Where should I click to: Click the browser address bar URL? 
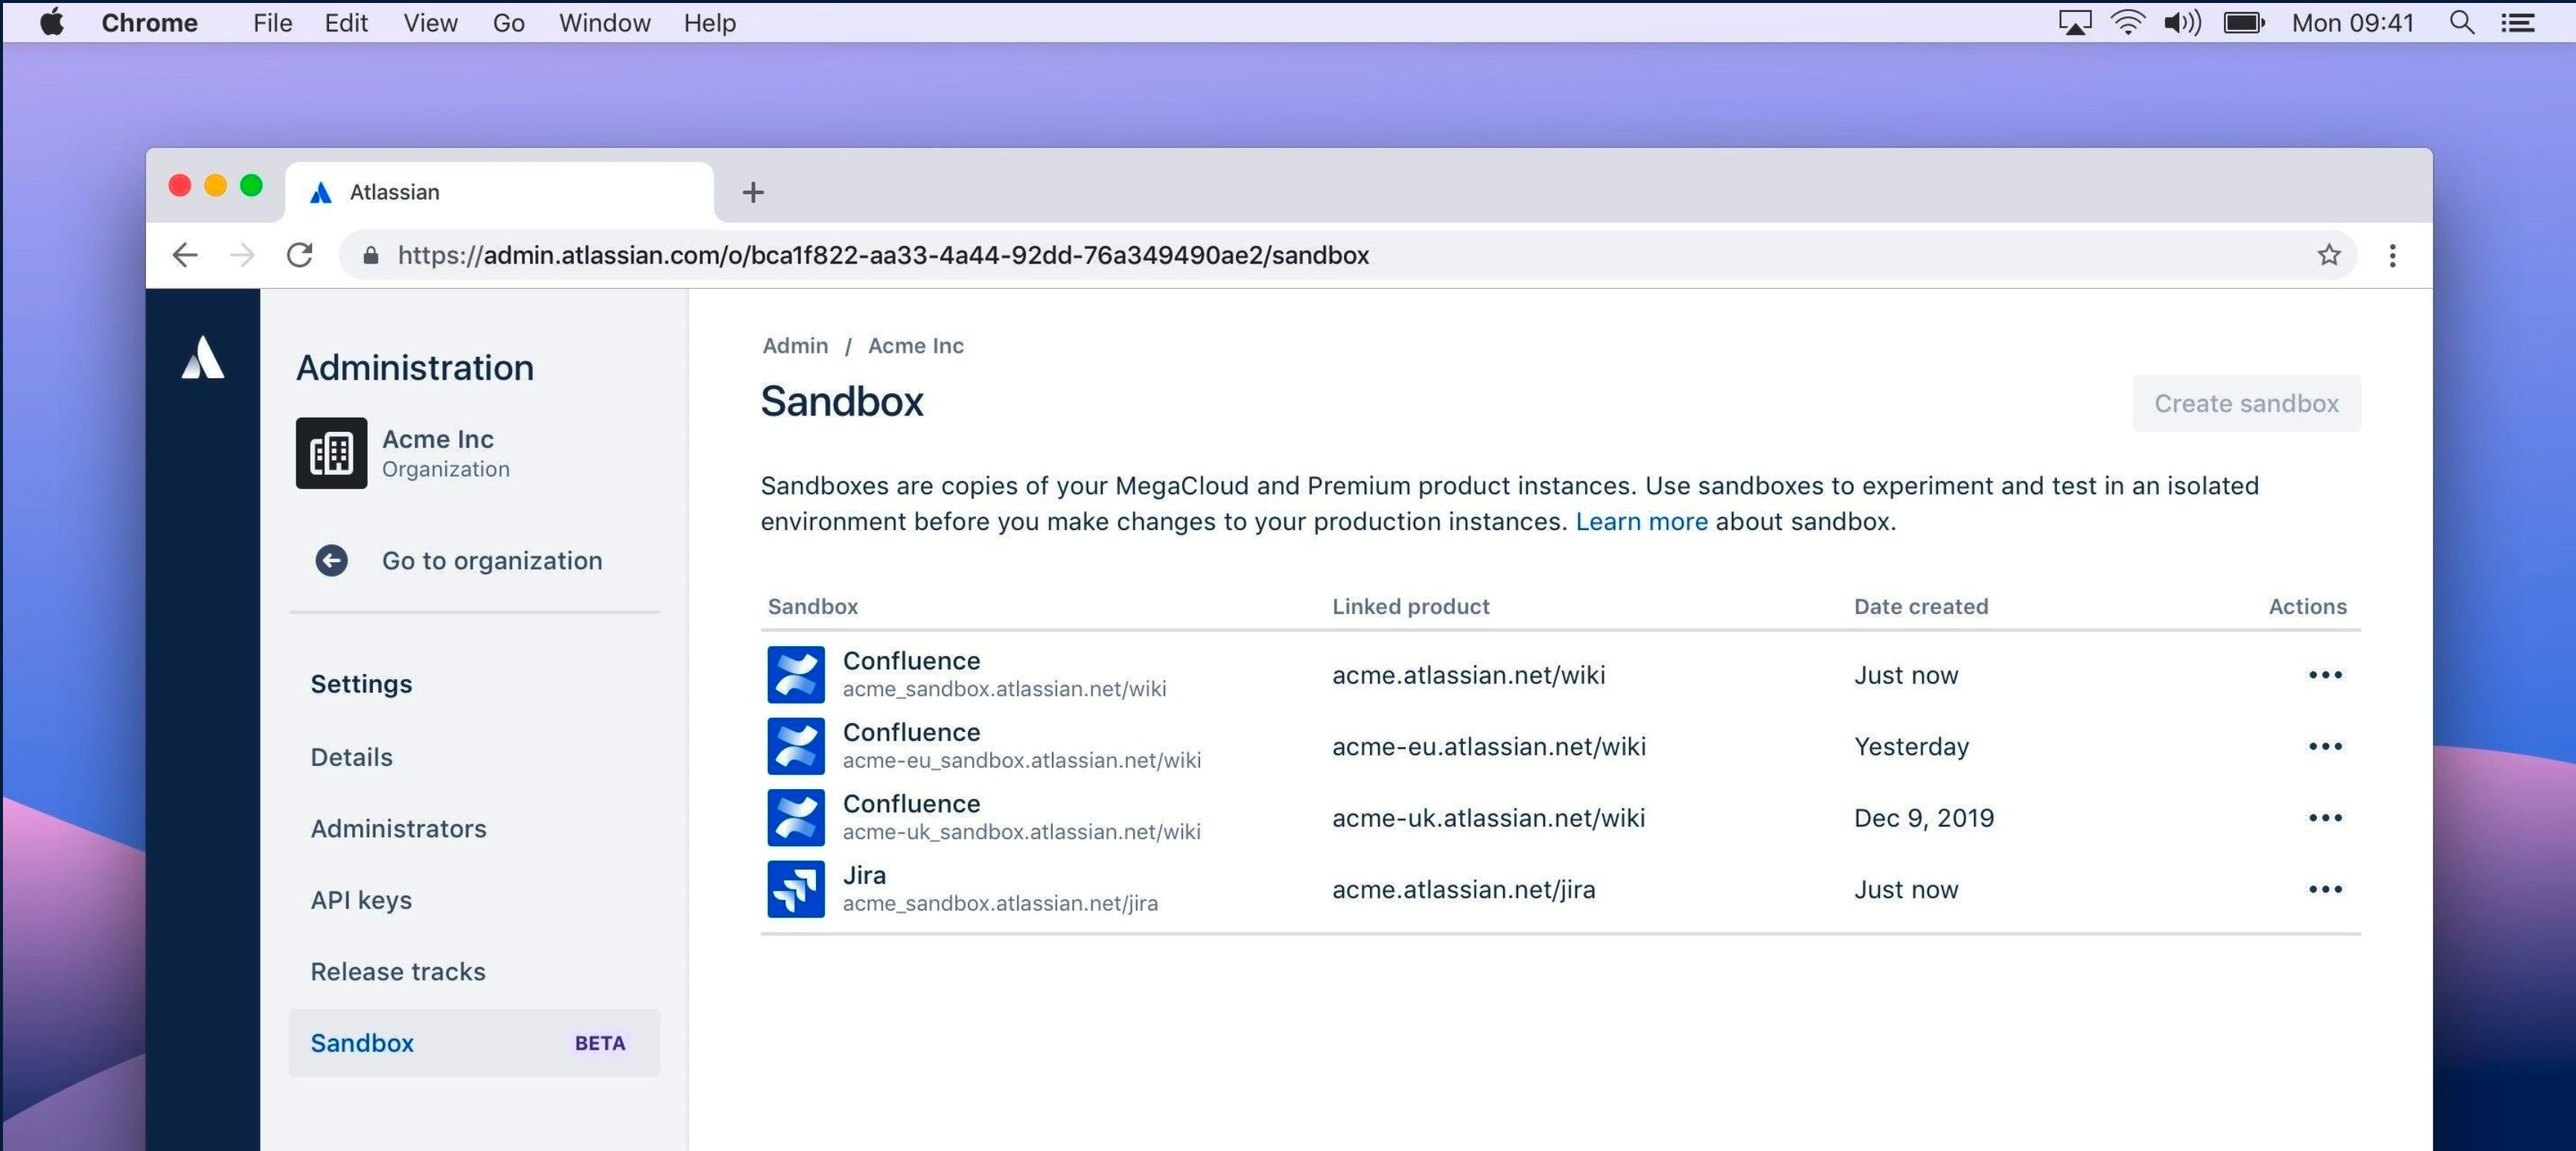point(883,255)
